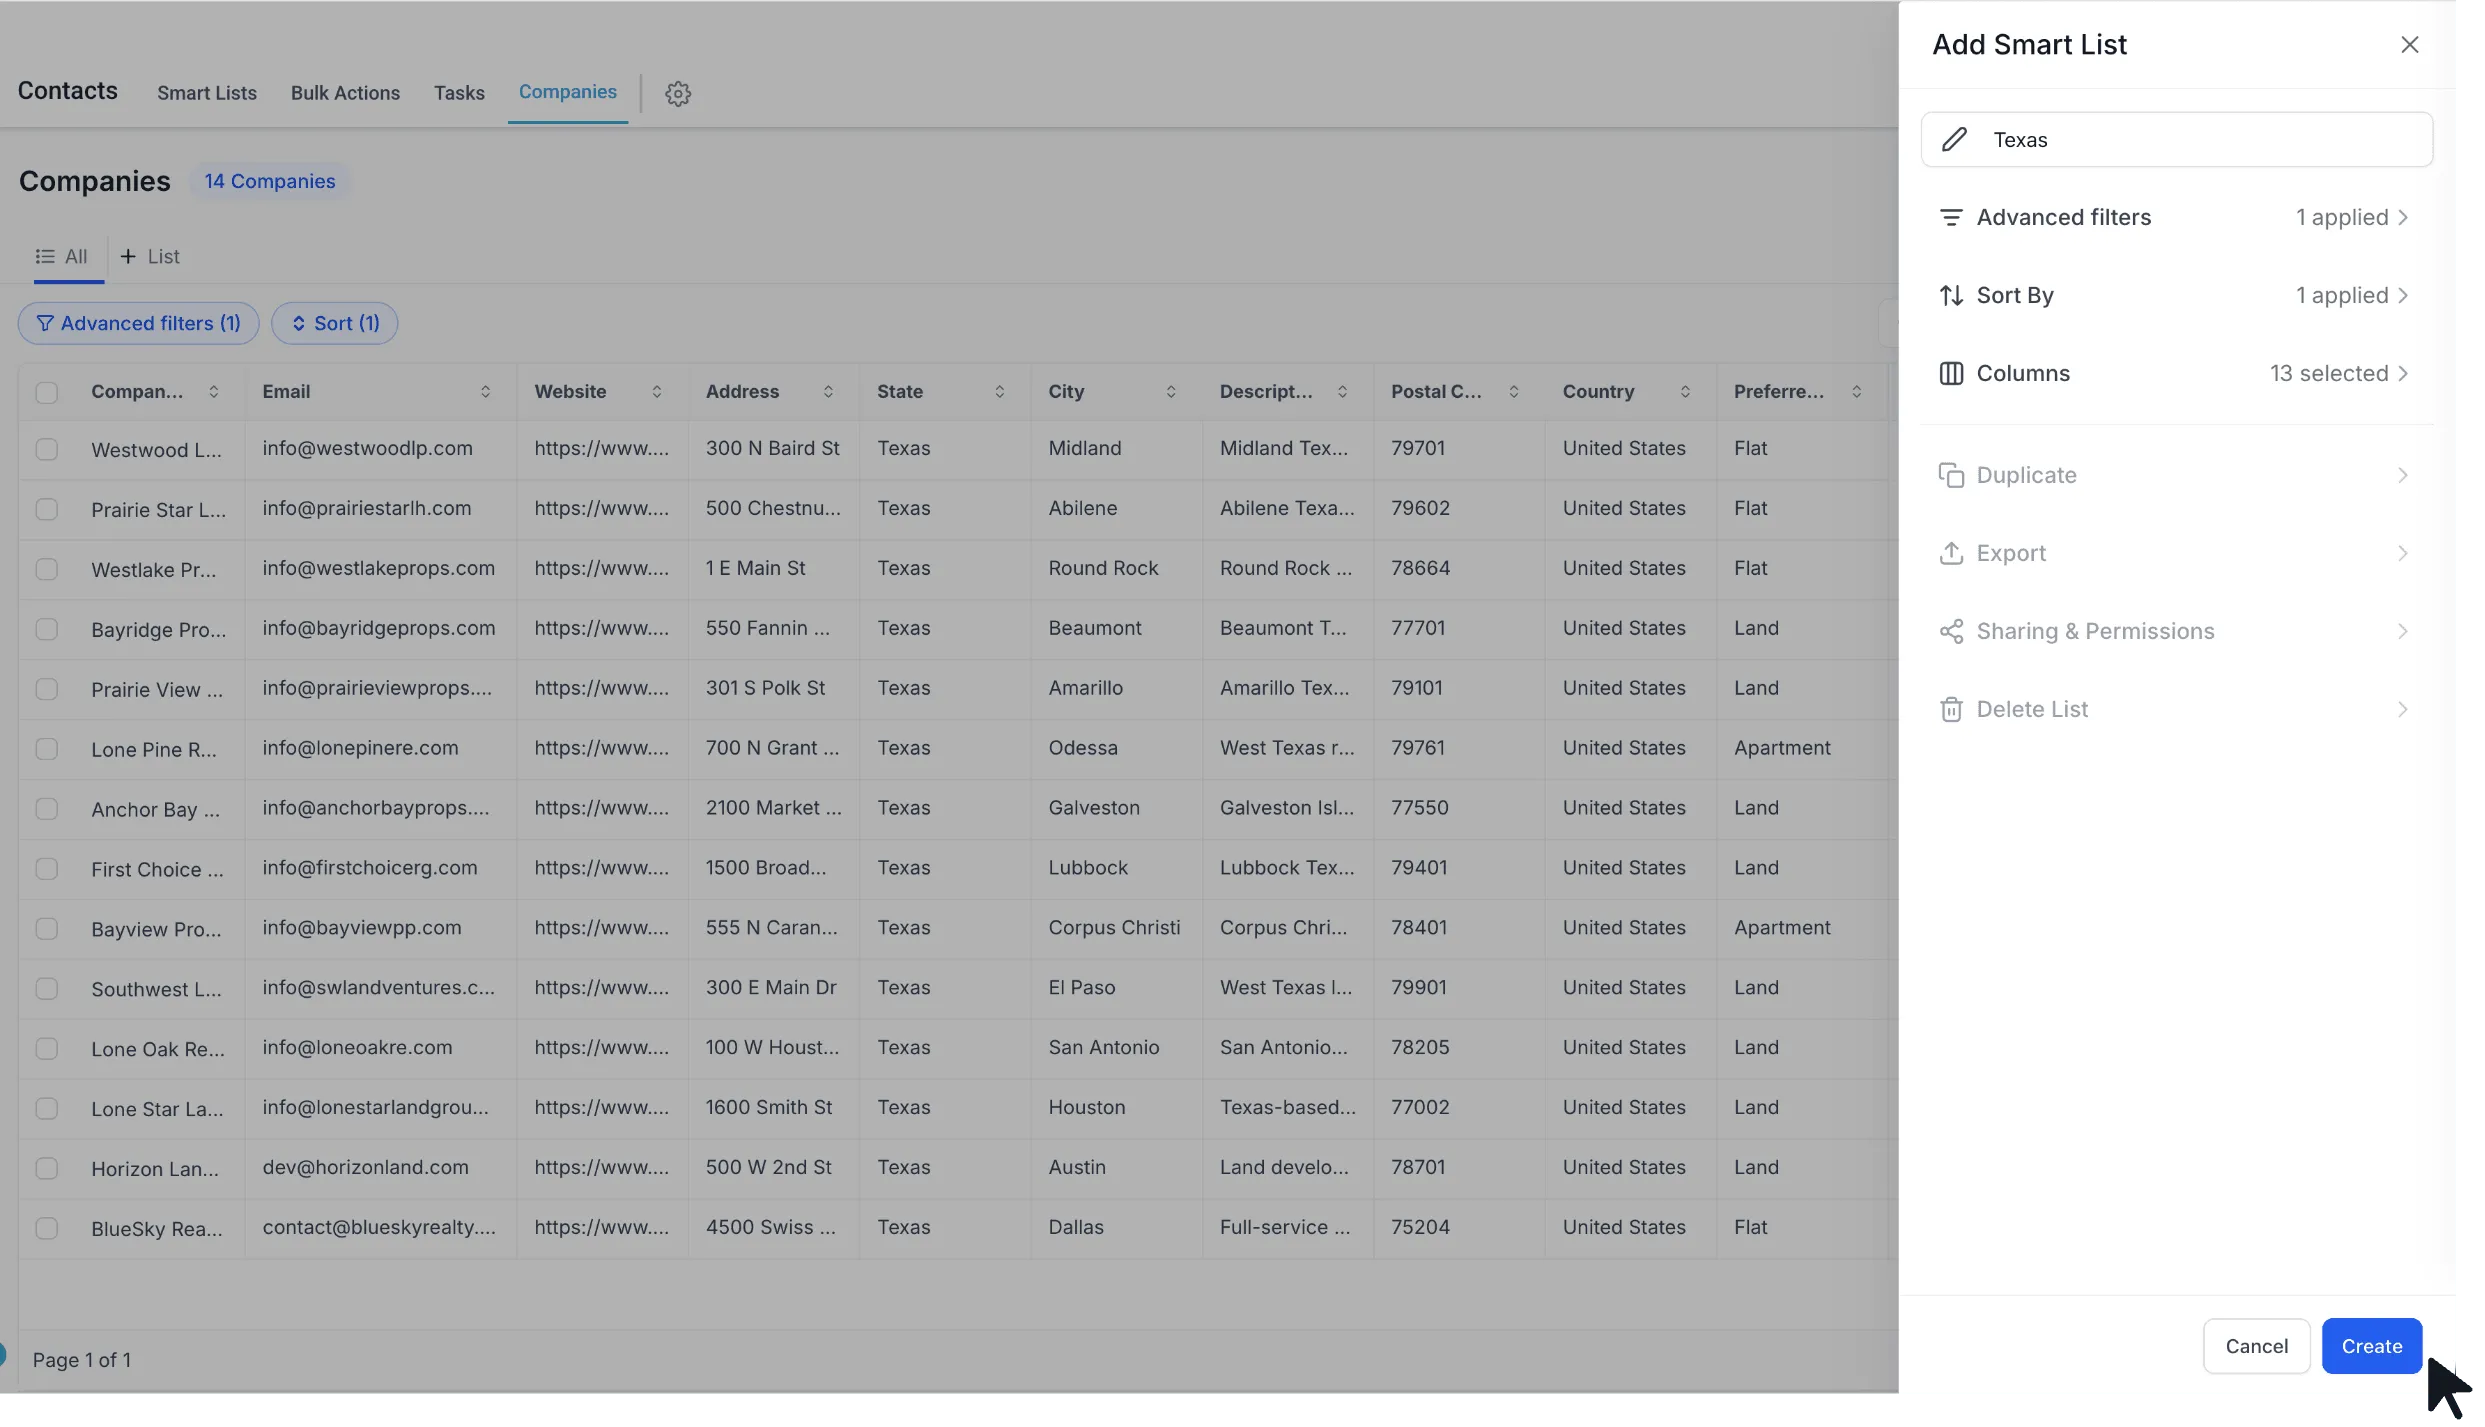Click the Create button
Screen dimensions: 2485x1427
(x=2372, y=1346)
